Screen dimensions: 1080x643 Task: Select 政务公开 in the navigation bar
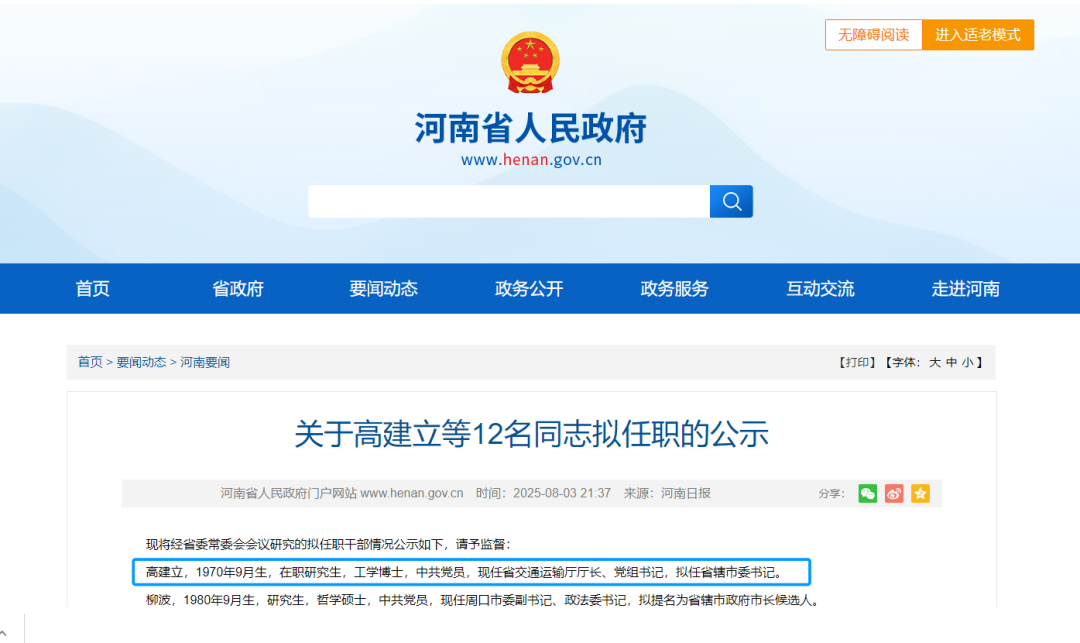coord(529,289)
